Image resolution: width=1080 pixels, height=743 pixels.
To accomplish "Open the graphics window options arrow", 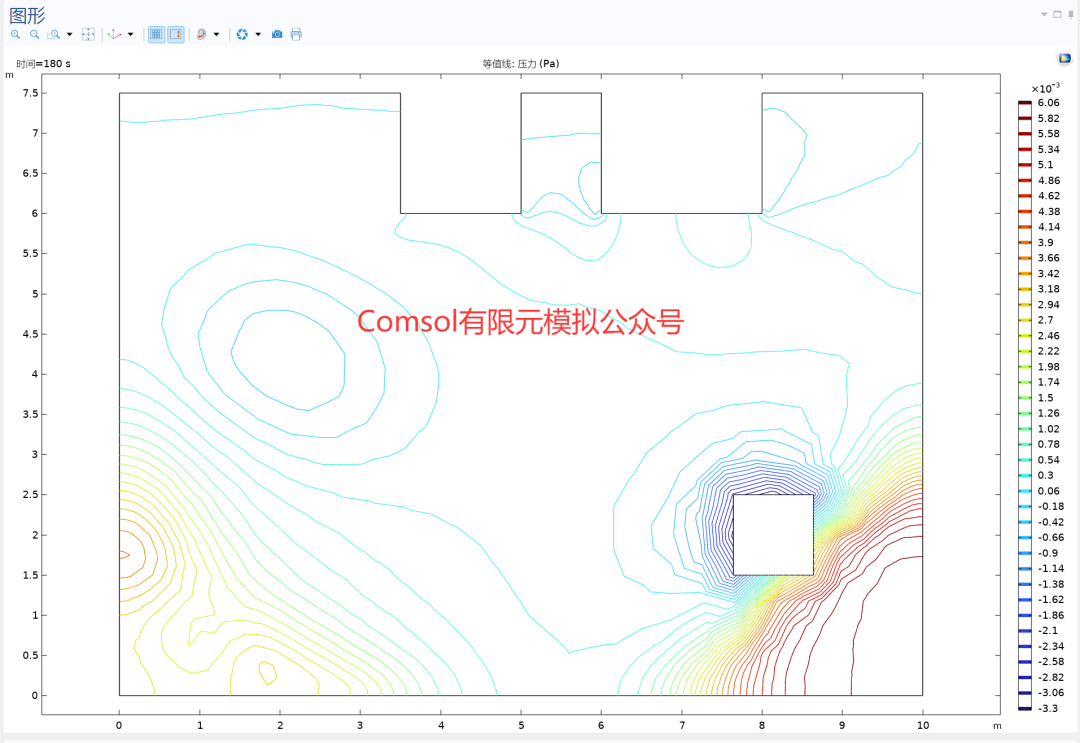I will [x=1044, y=14].
